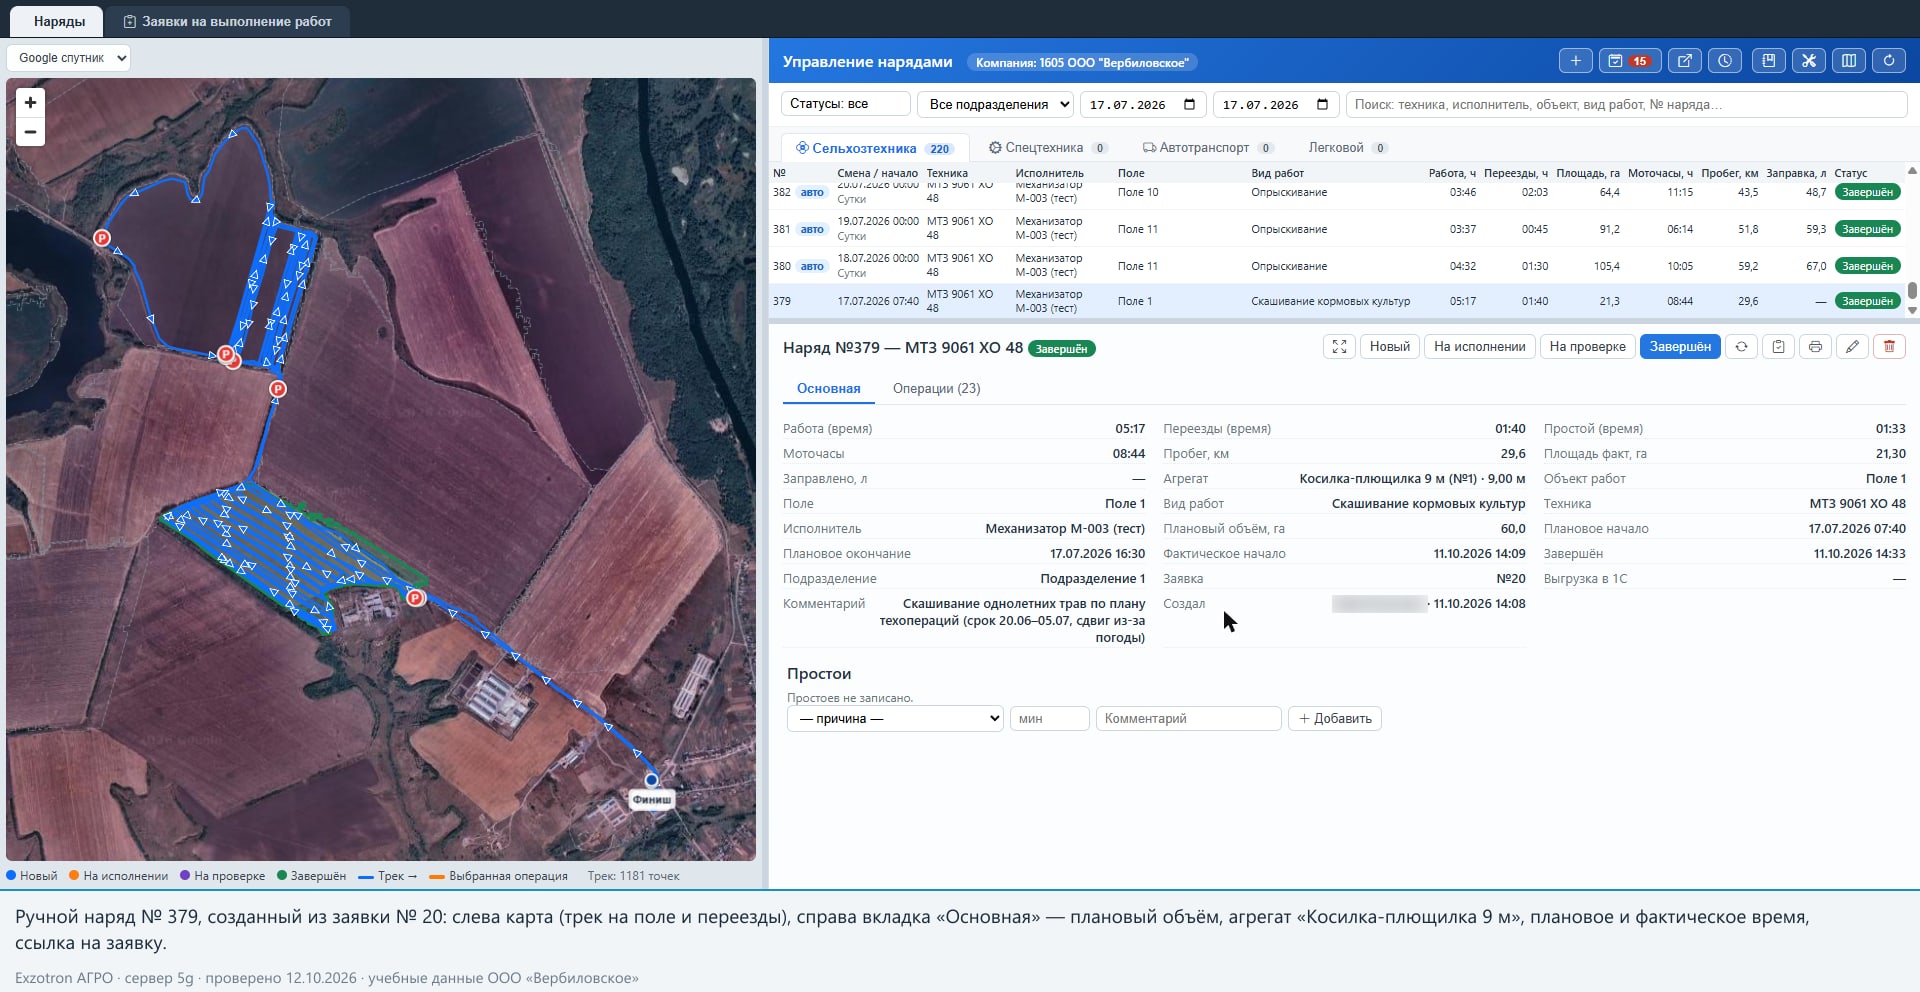
Task: Zoom out on the map
Action: click(x=30, y=132)
